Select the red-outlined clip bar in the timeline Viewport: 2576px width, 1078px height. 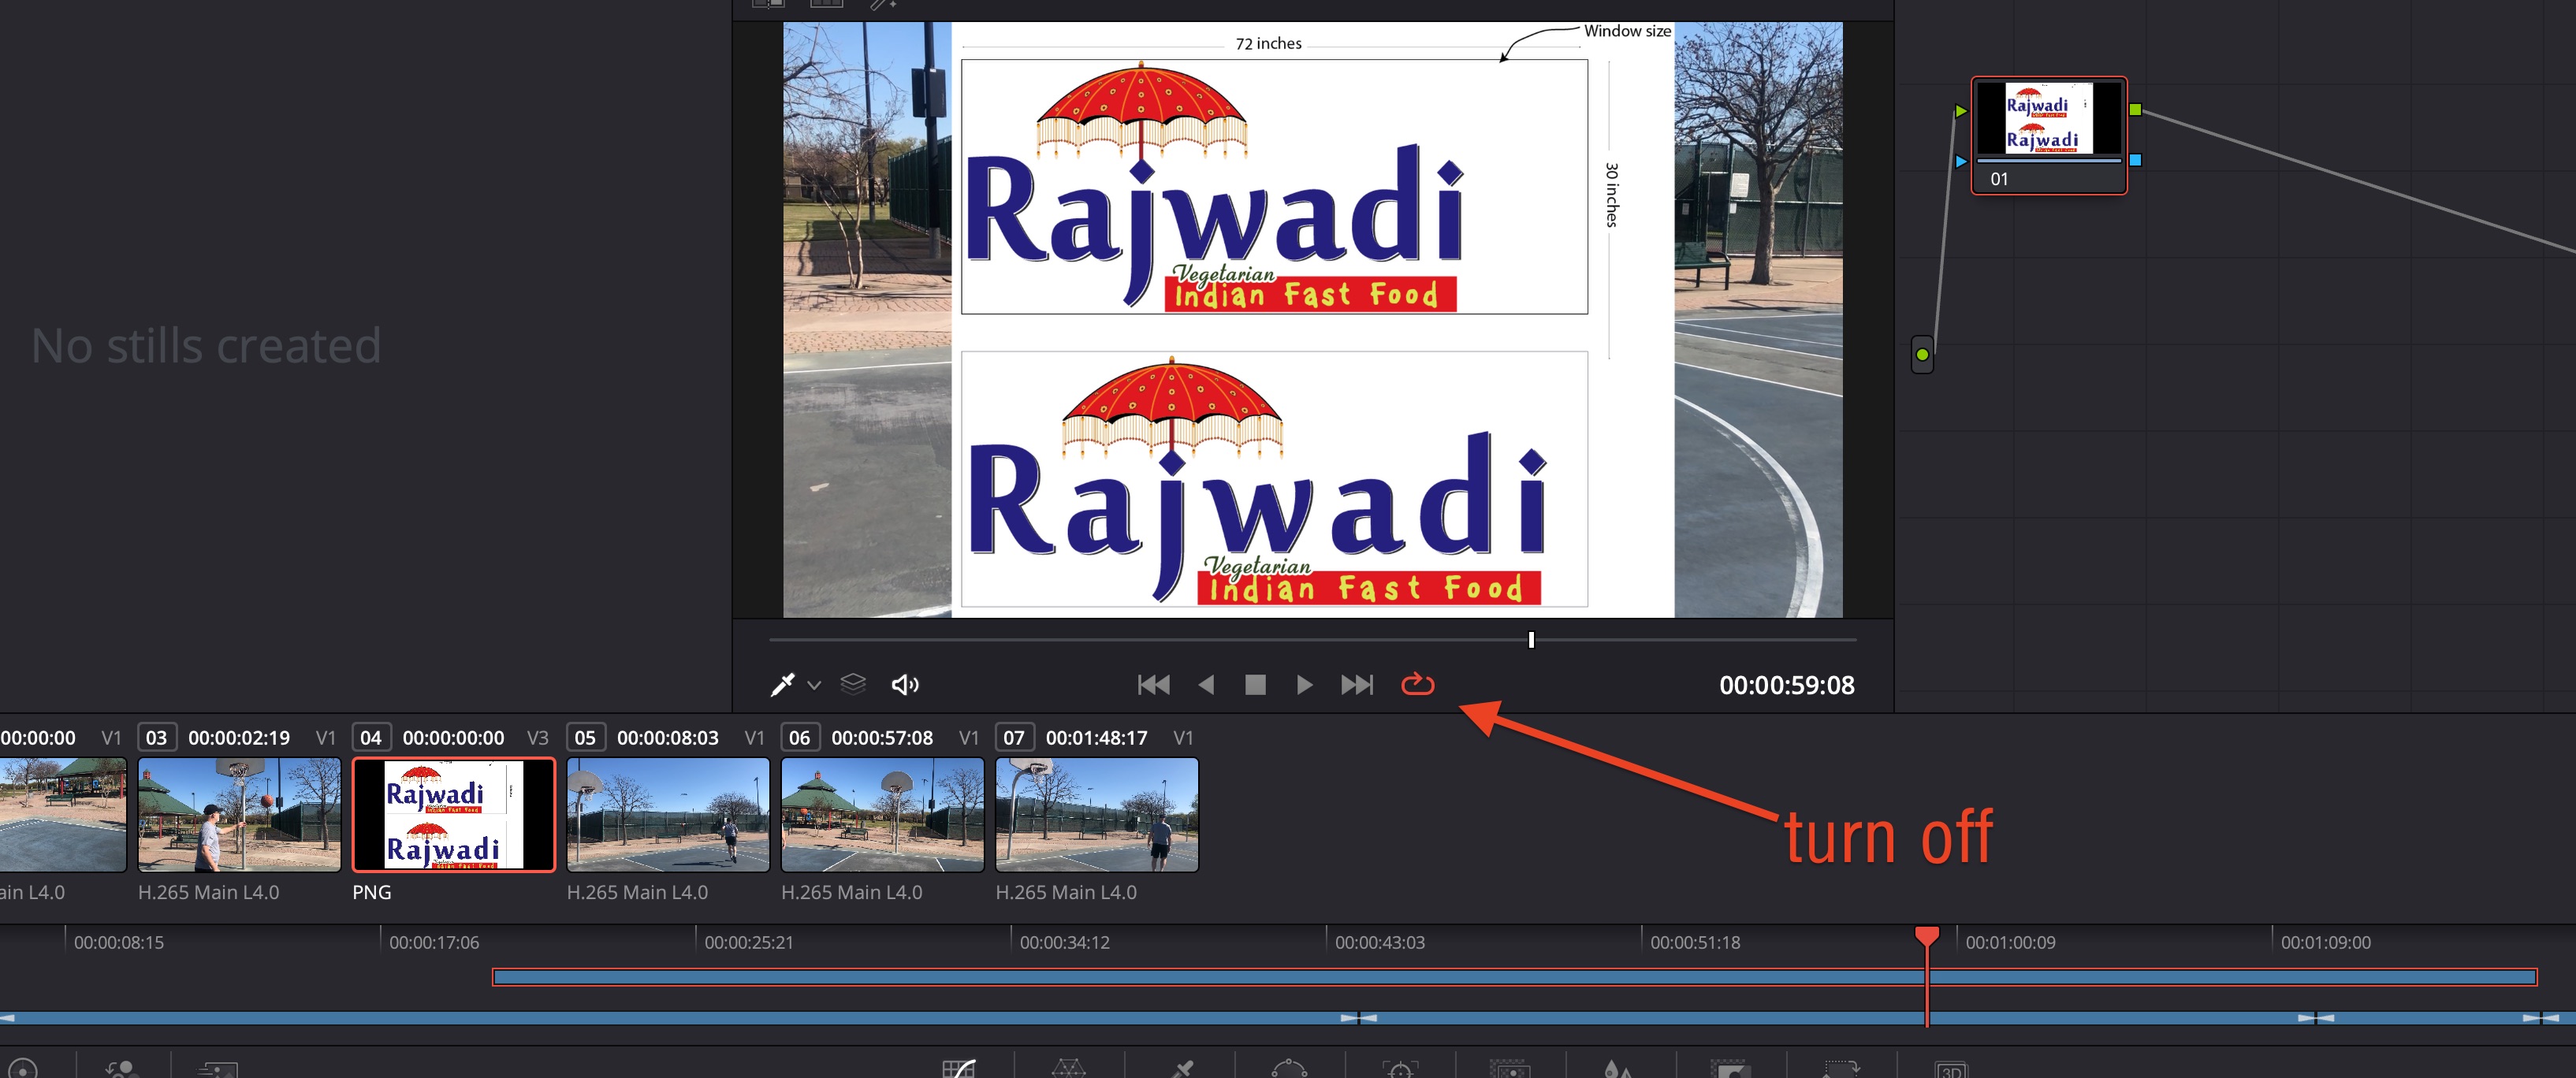1514,977
